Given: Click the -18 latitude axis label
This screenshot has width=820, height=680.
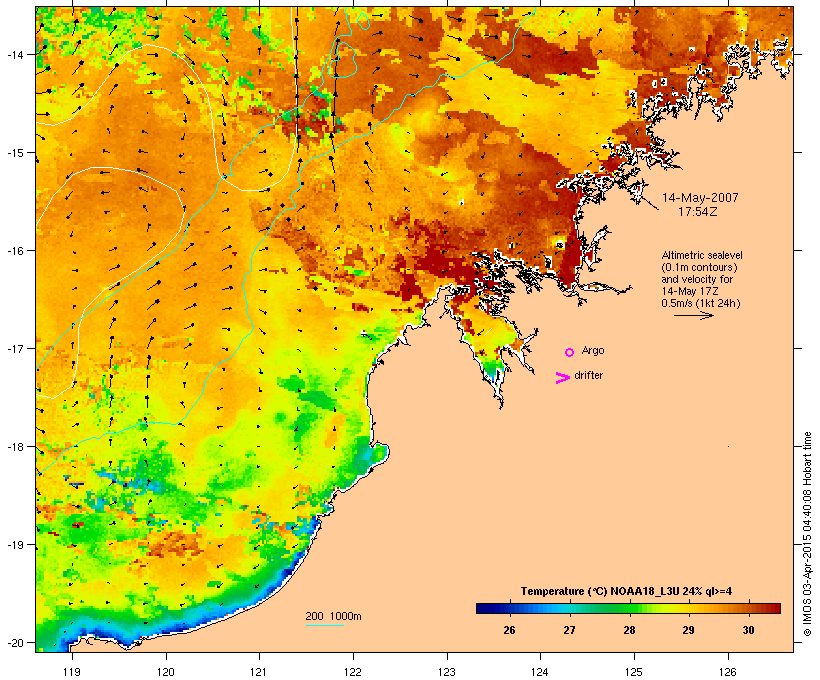Looking at the screenshot, I should [x=14, y=447].
